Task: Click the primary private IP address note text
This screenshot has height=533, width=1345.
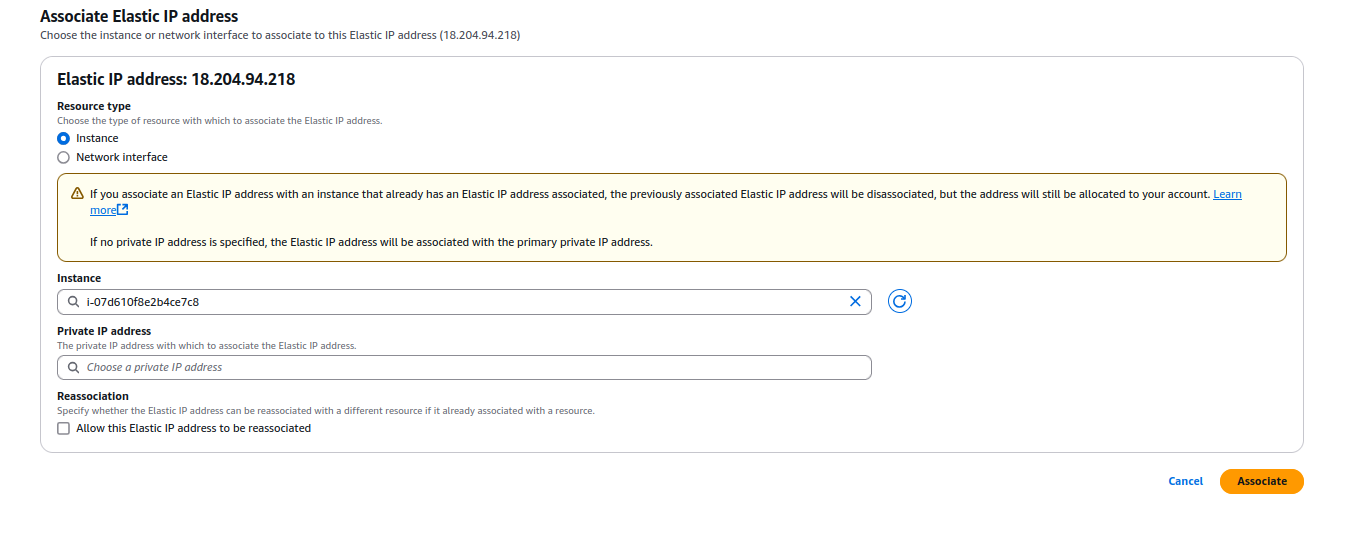Action: point(371,242)
